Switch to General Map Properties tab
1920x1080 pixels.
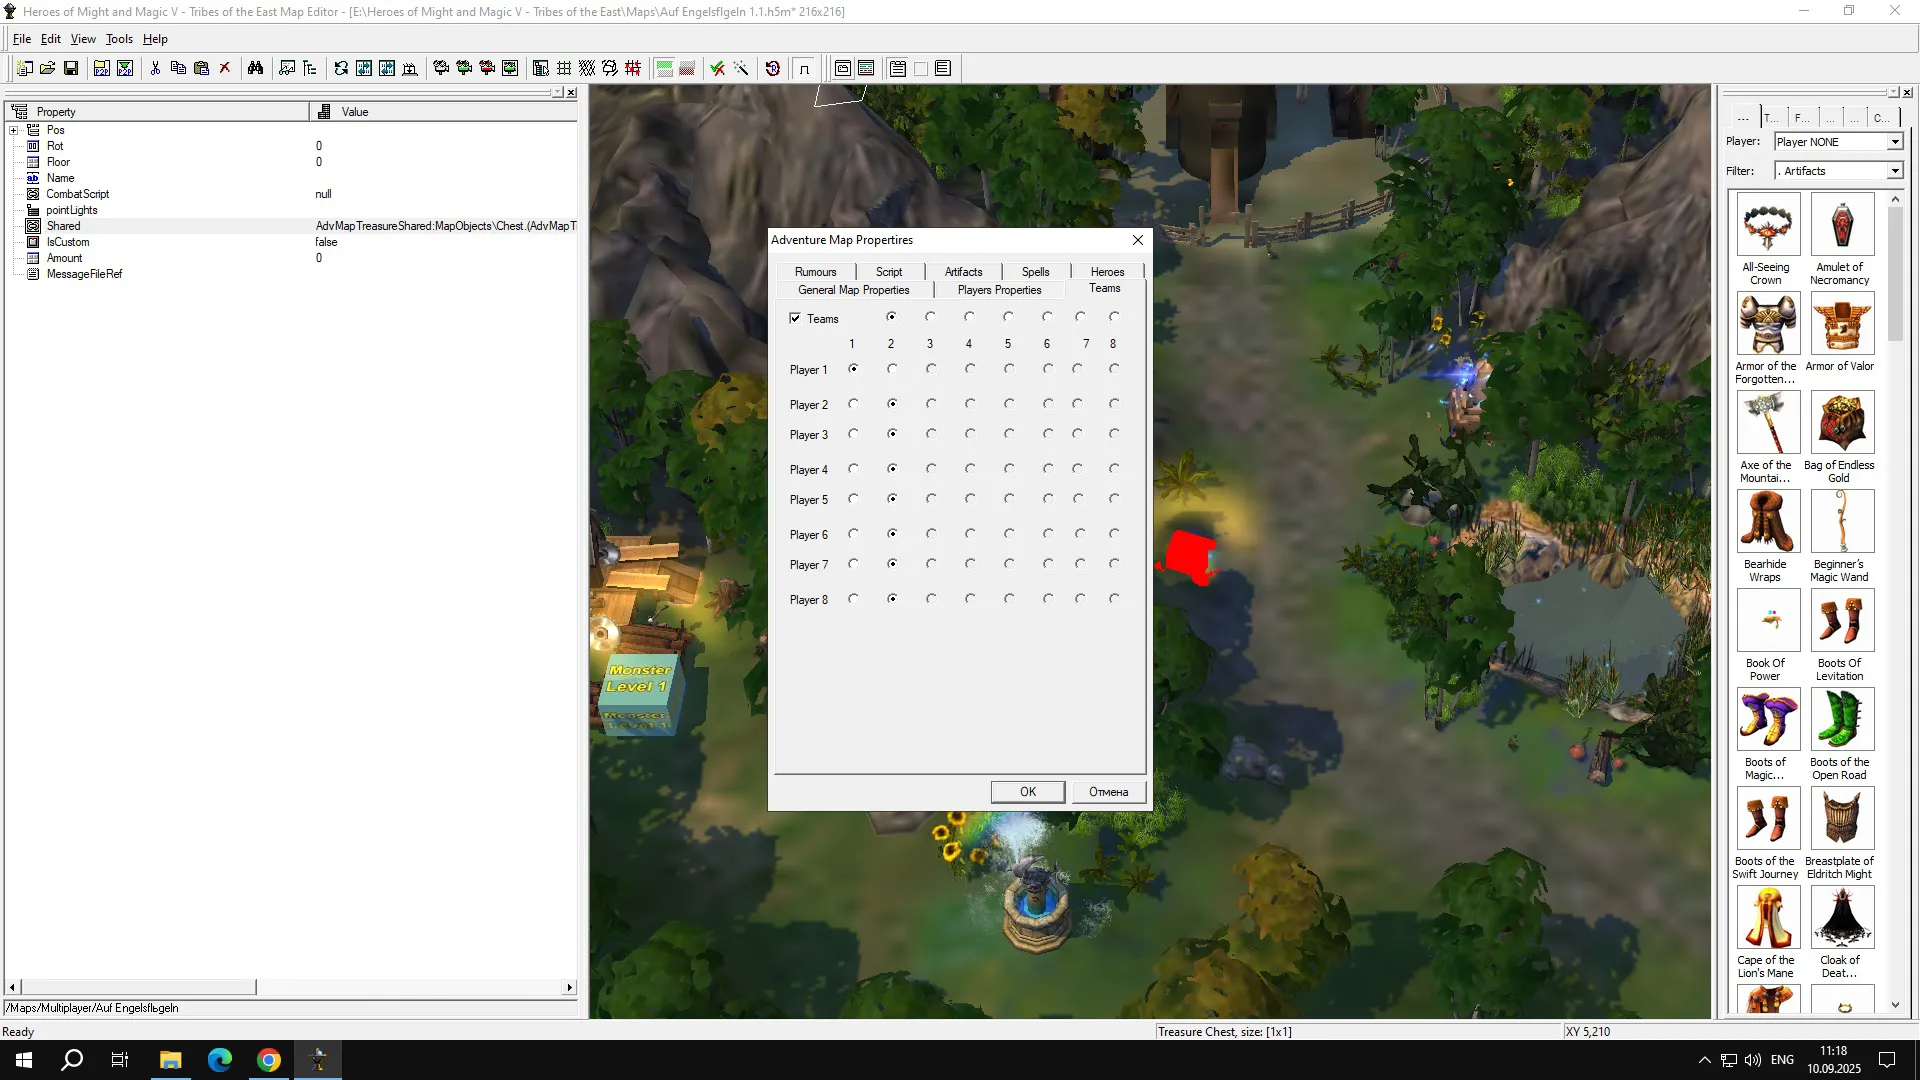(854, 290)
